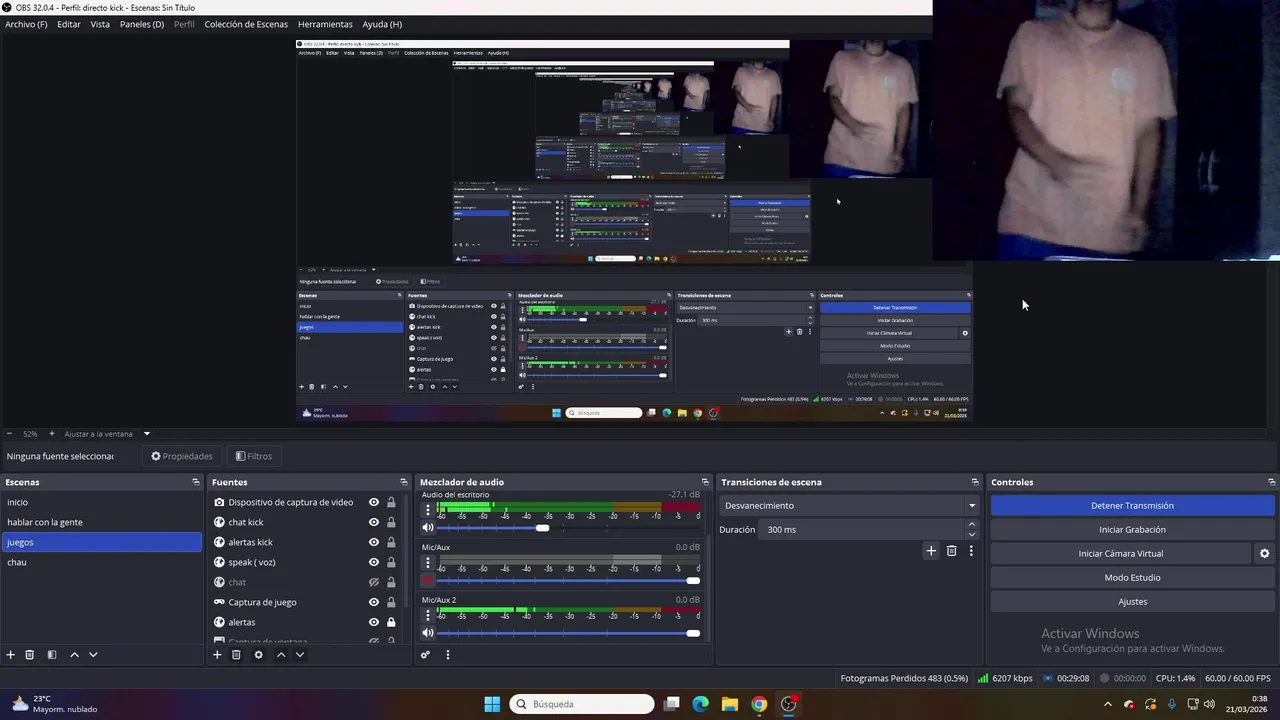Add a new source in Fuentes panel

[x=217, y=655]
